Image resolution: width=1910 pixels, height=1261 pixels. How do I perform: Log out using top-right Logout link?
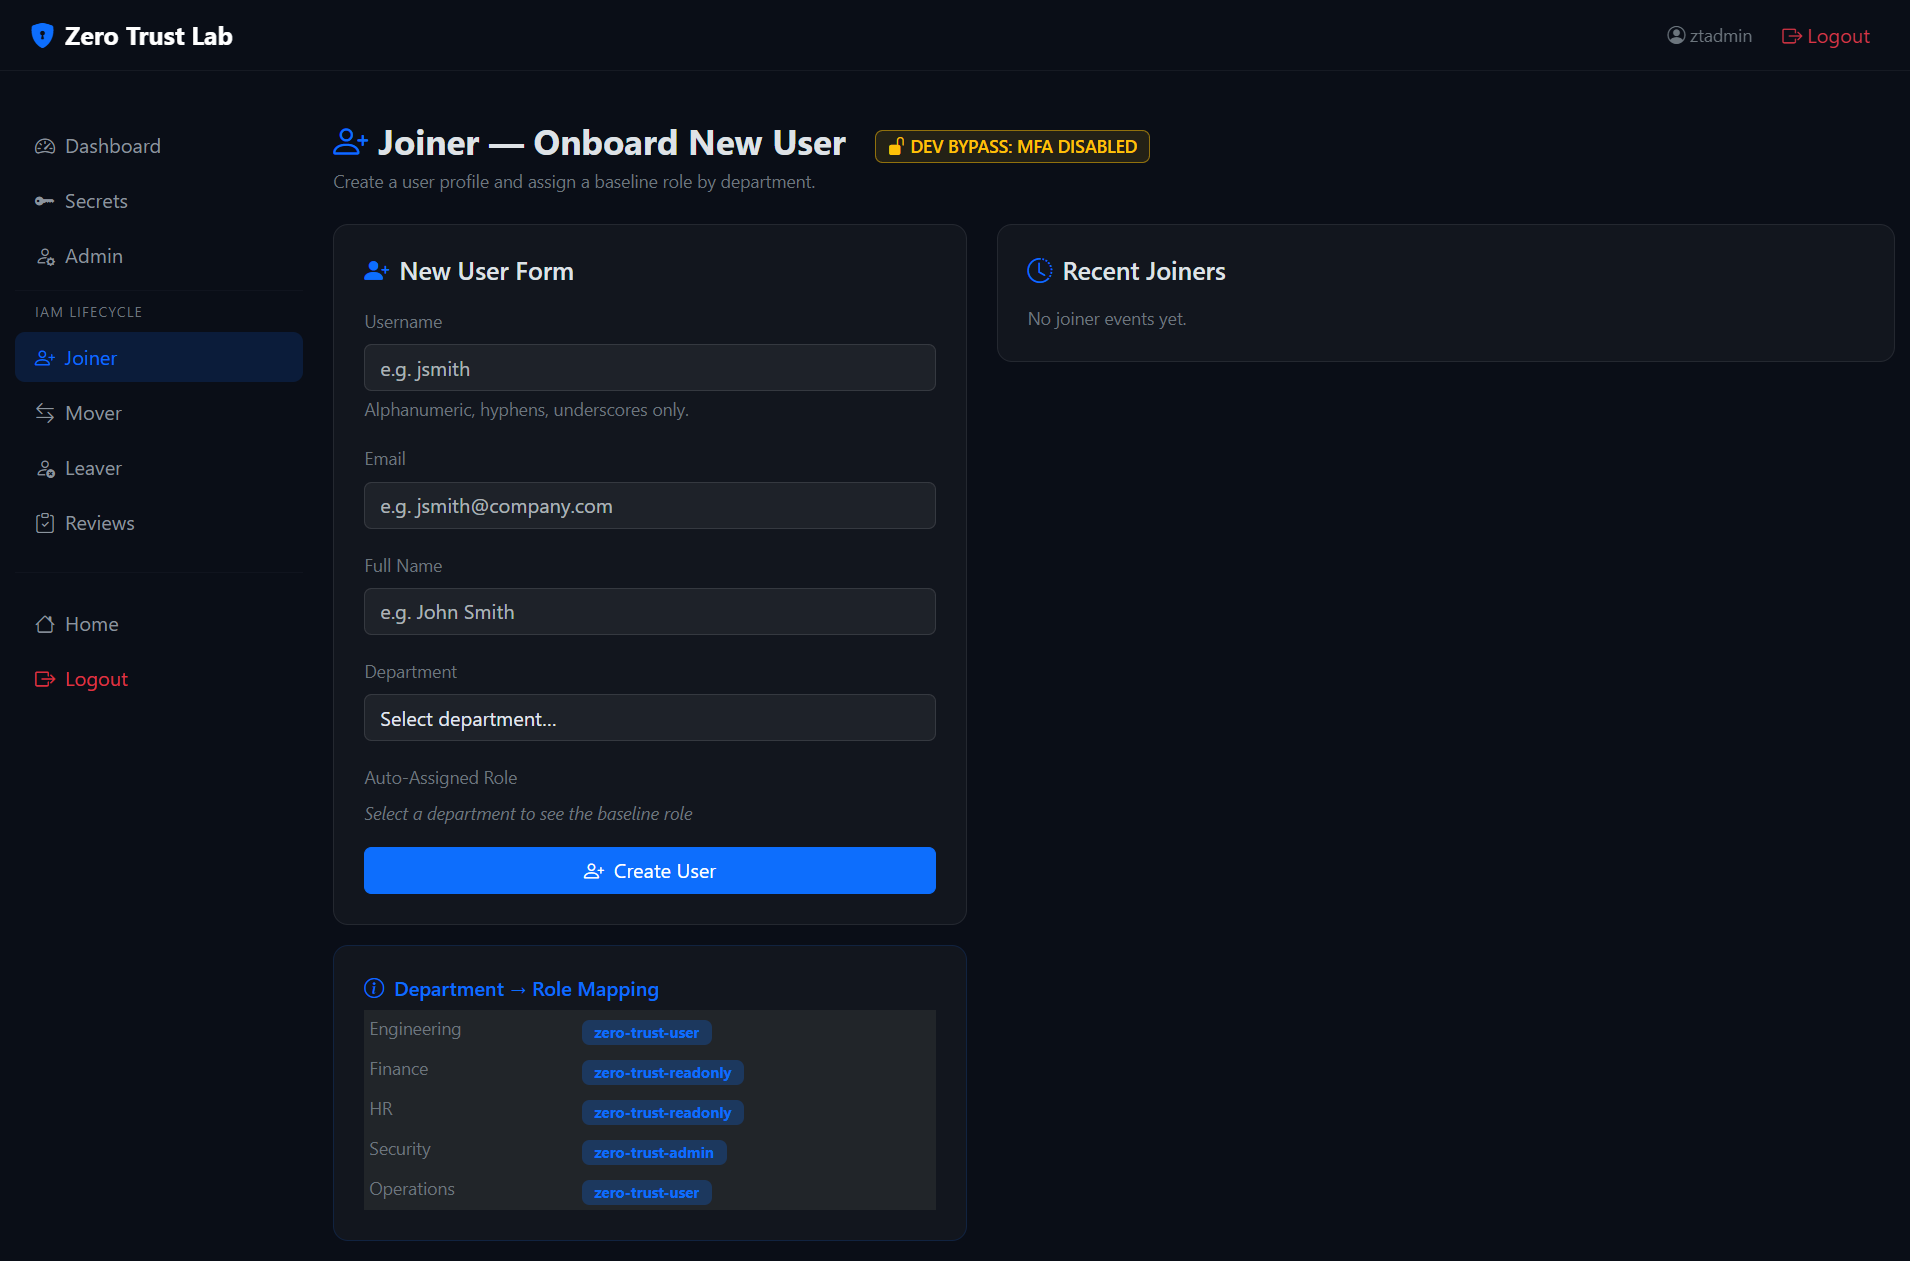(1826, 36)
